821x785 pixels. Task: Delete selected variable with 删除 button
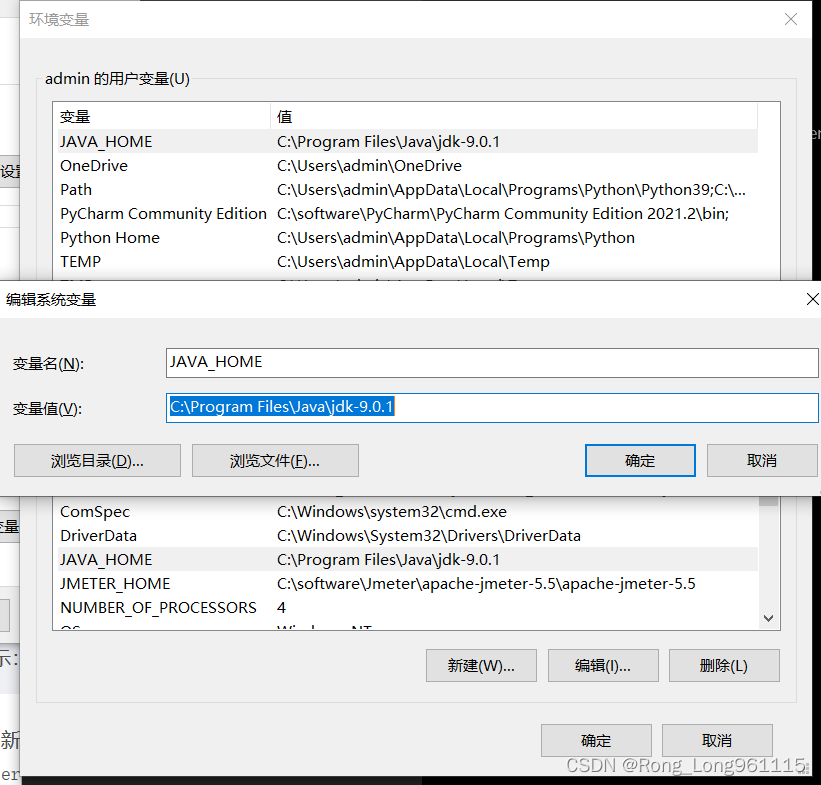pyautogui.click(x=724, y=665)
